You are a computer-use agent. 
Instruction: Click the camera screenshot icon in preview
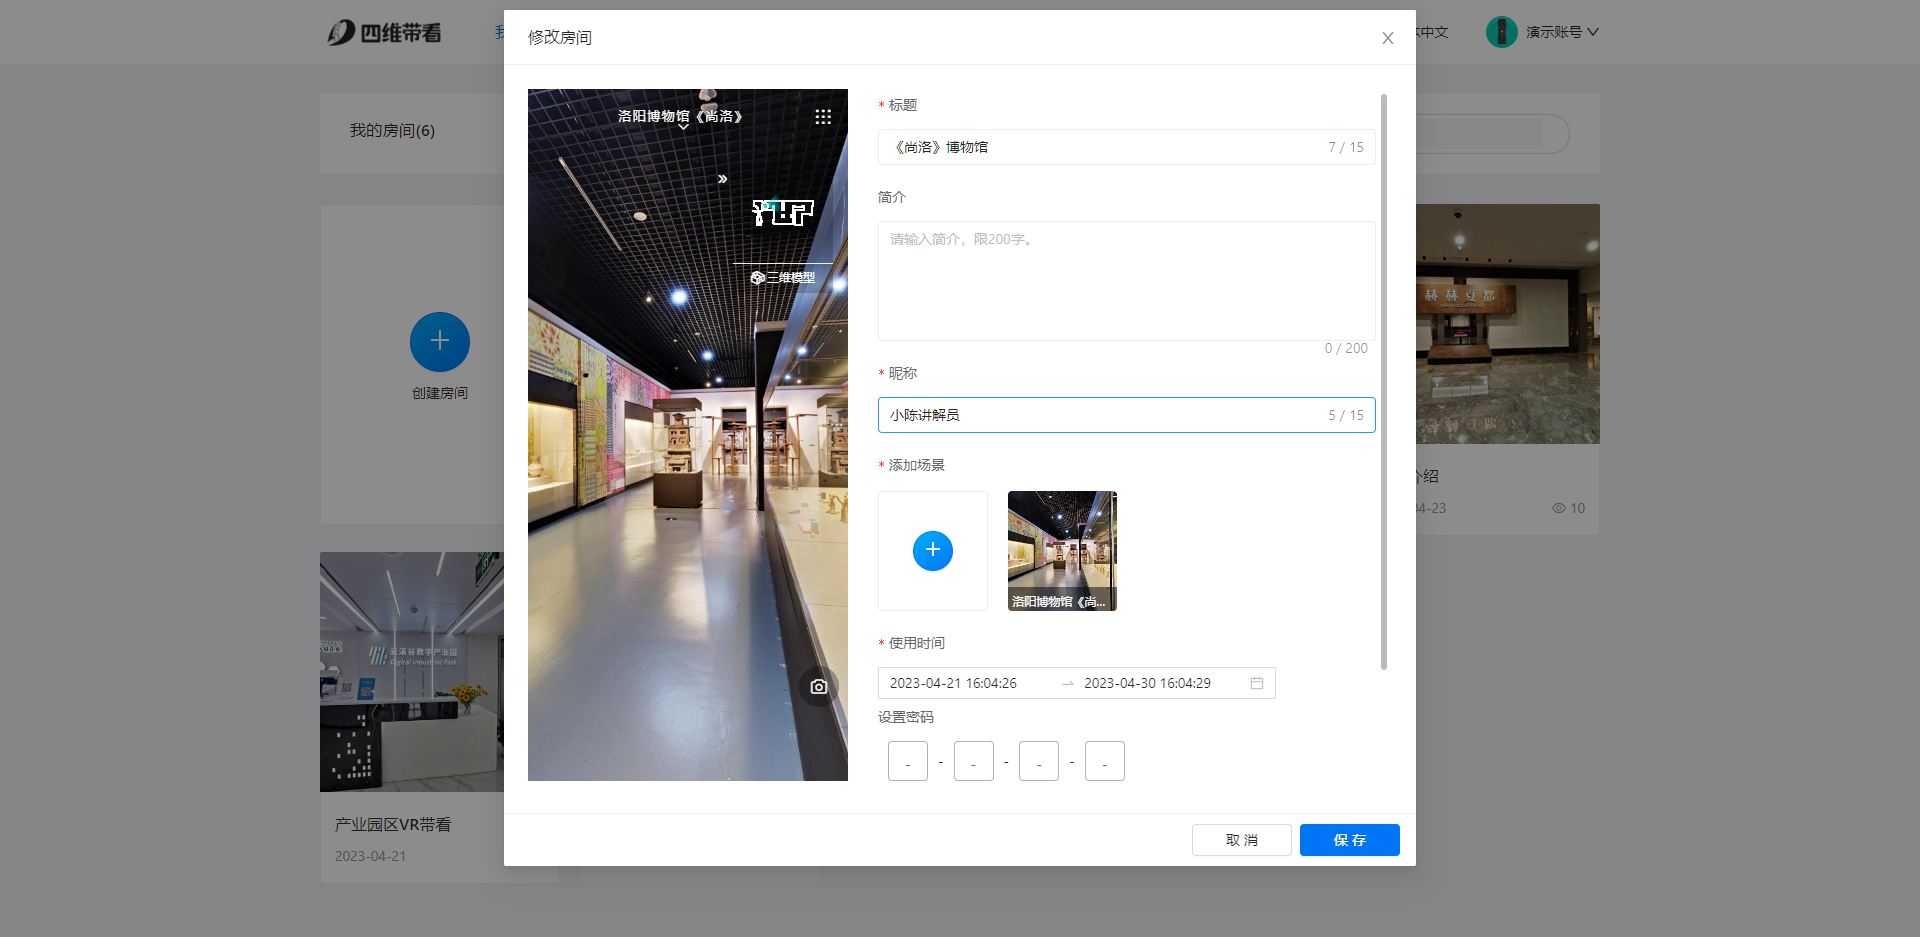pyautogui.click(x=818, y=687)
